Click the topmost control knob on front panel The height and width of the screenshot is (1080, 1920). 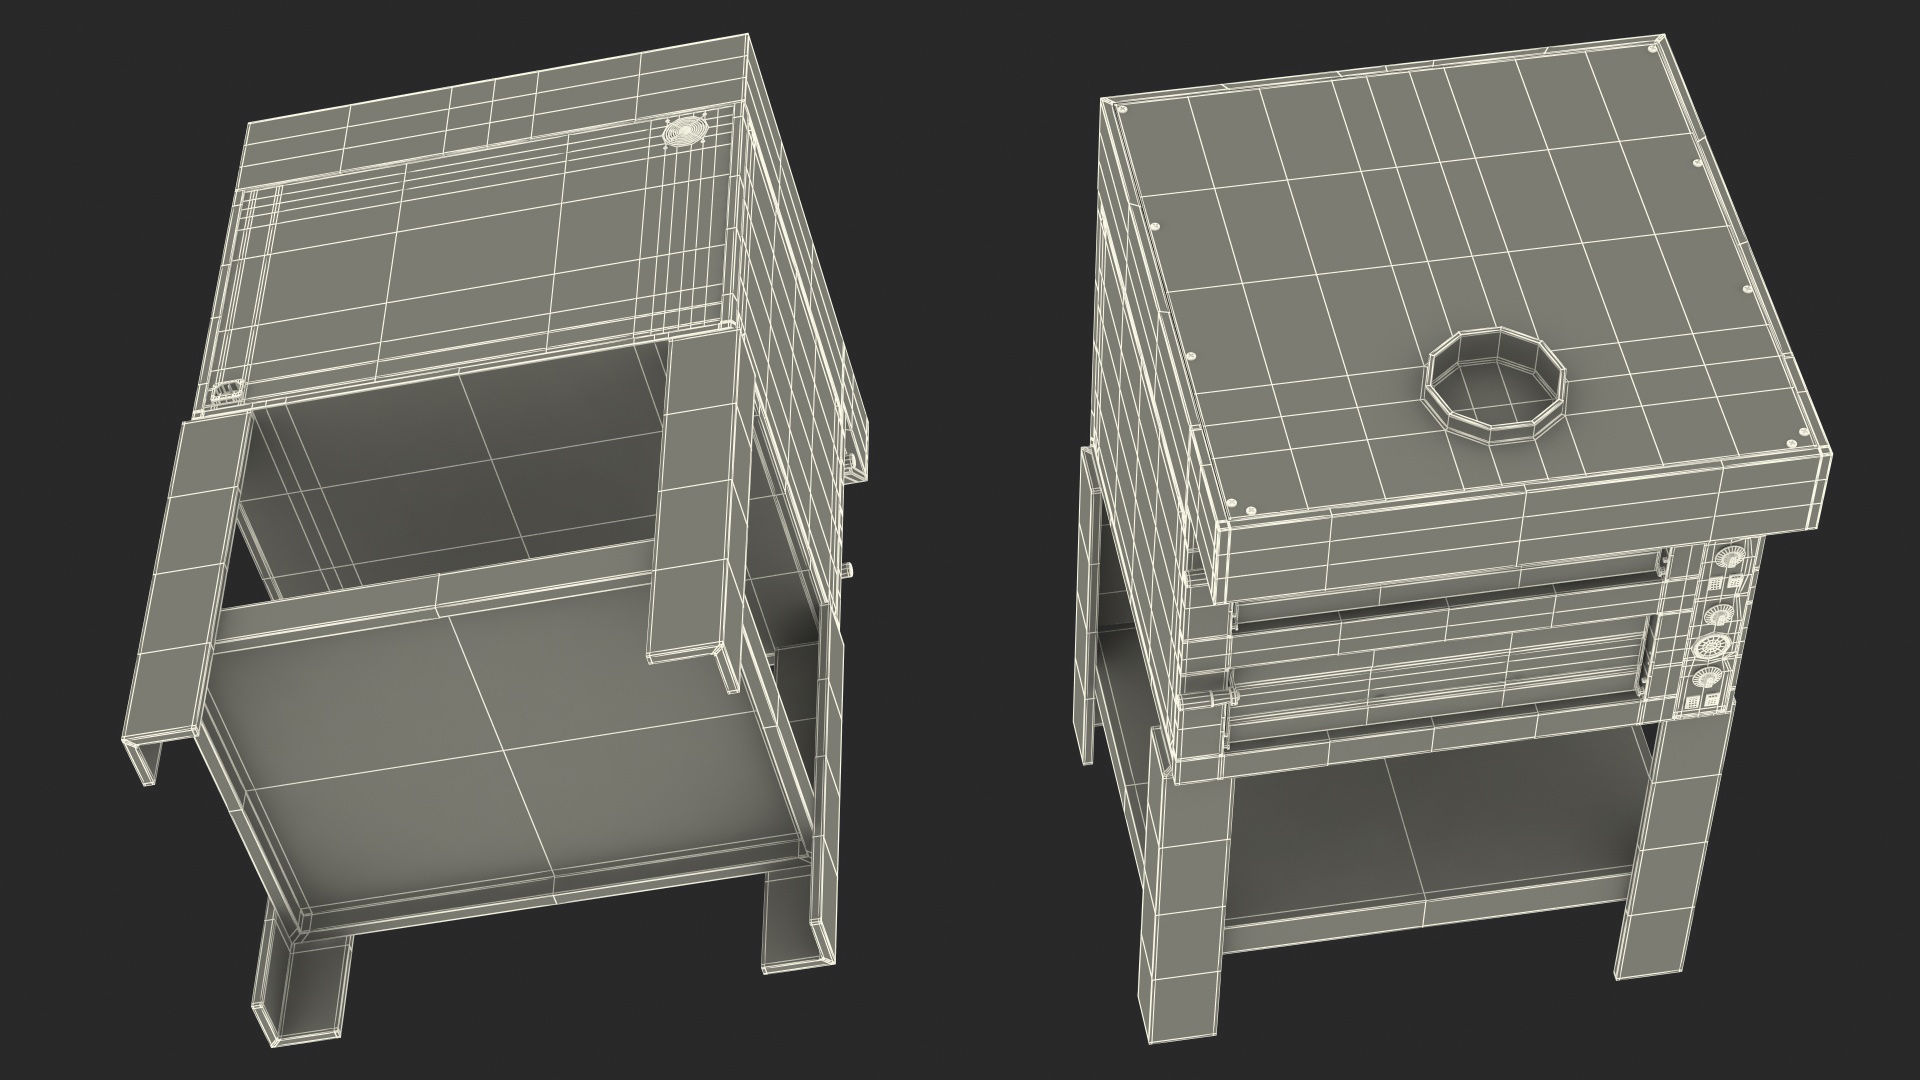click(x=1730, y=557)
